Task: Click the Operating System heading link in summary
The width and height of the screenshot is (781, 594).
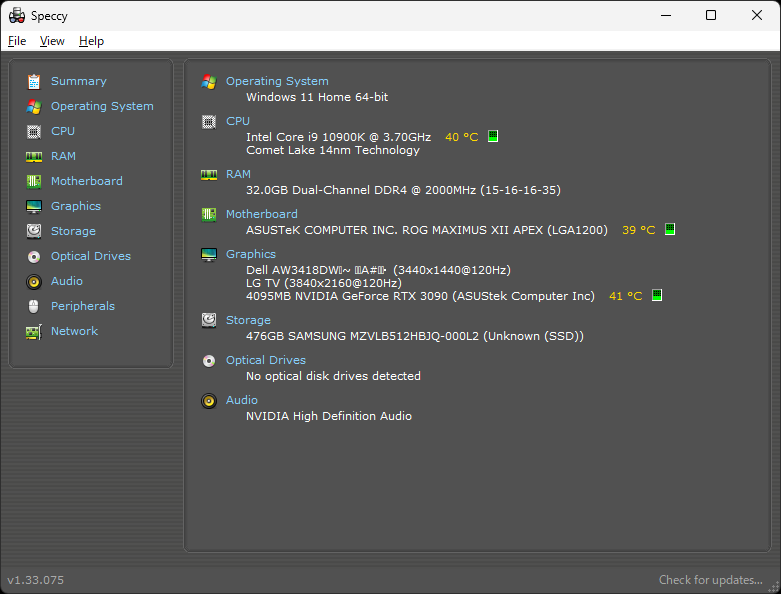Action: click(277, 81)
